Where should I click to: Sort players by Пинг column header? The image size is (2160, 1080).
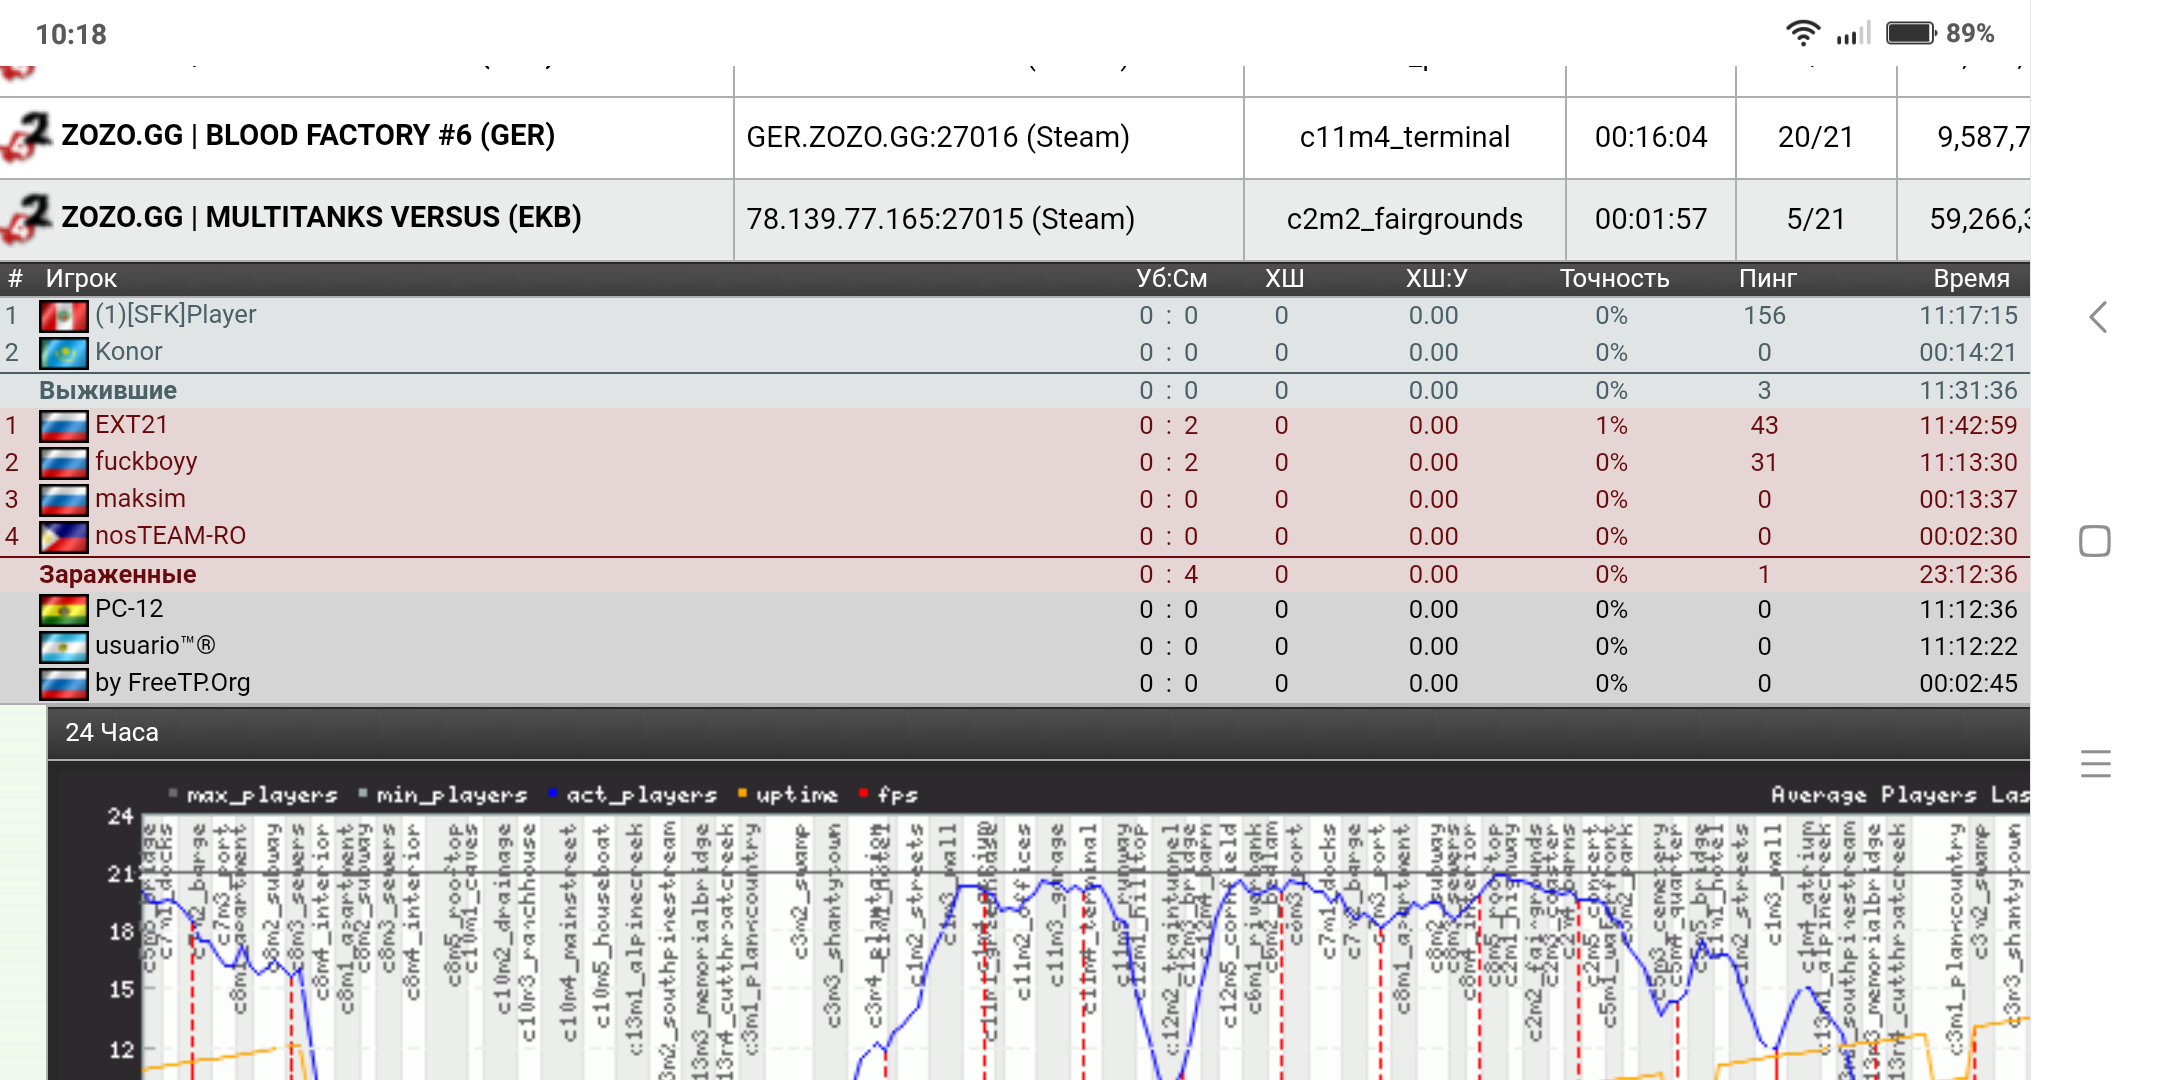[x=1767, y=278]
